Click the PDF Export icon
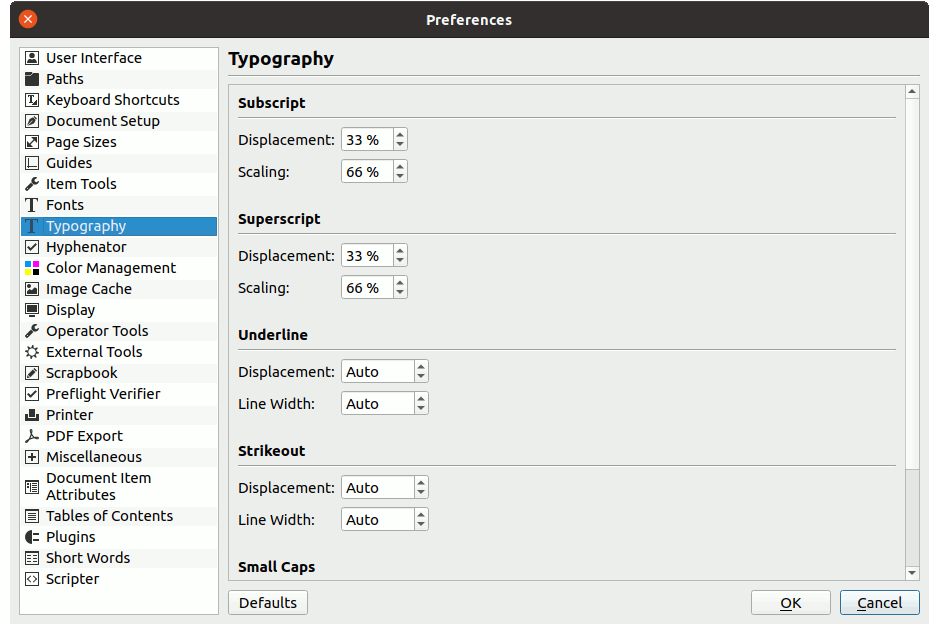The height and width of the screenshot is (634, 939). [x=32, y=436]
